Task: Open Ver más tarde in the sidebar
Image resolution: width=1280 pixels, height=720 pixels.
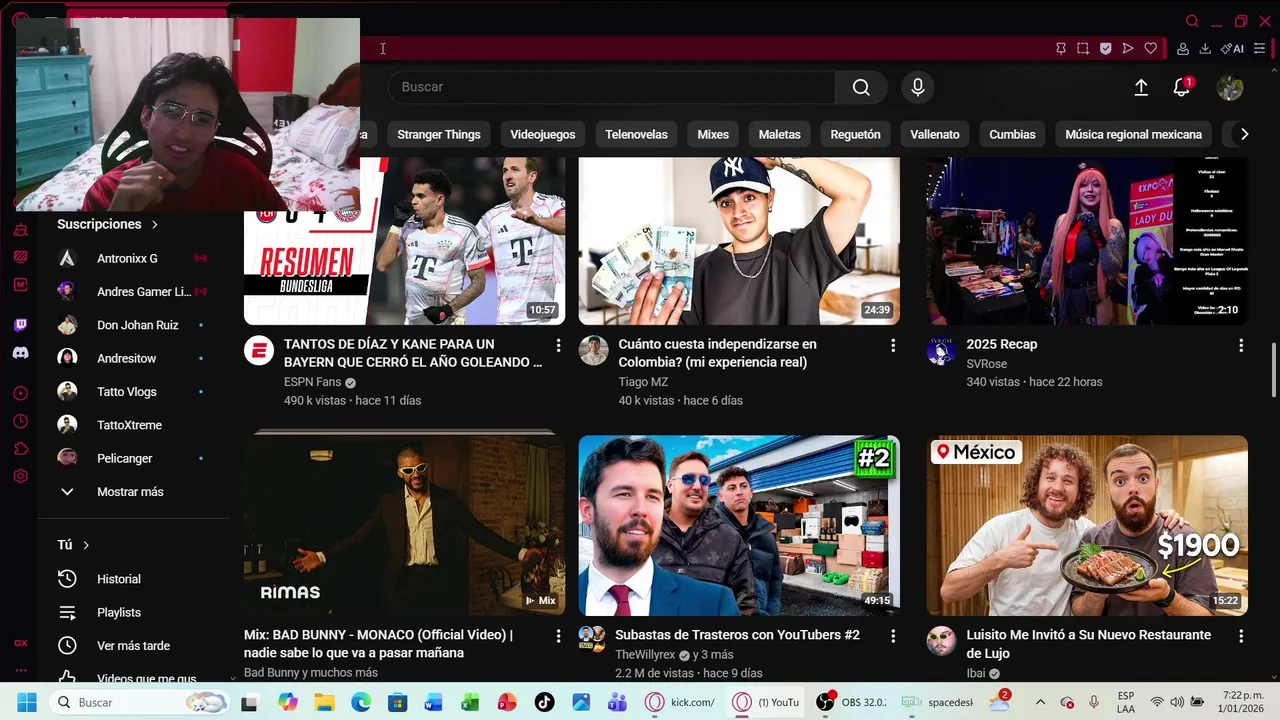Action: coord(133,646)
